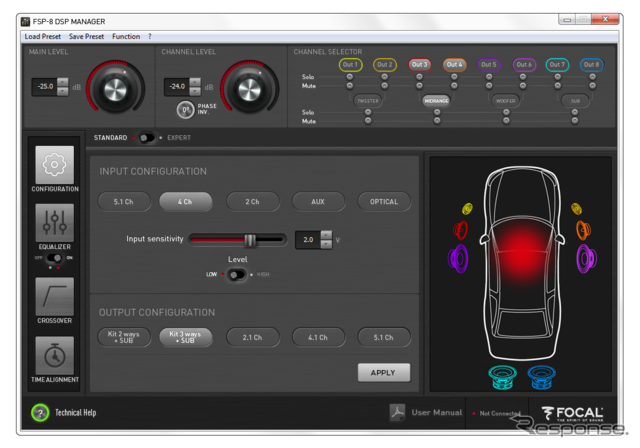Select the OPTICAL input
Viewport: 640px width, 448px height.
384,202
